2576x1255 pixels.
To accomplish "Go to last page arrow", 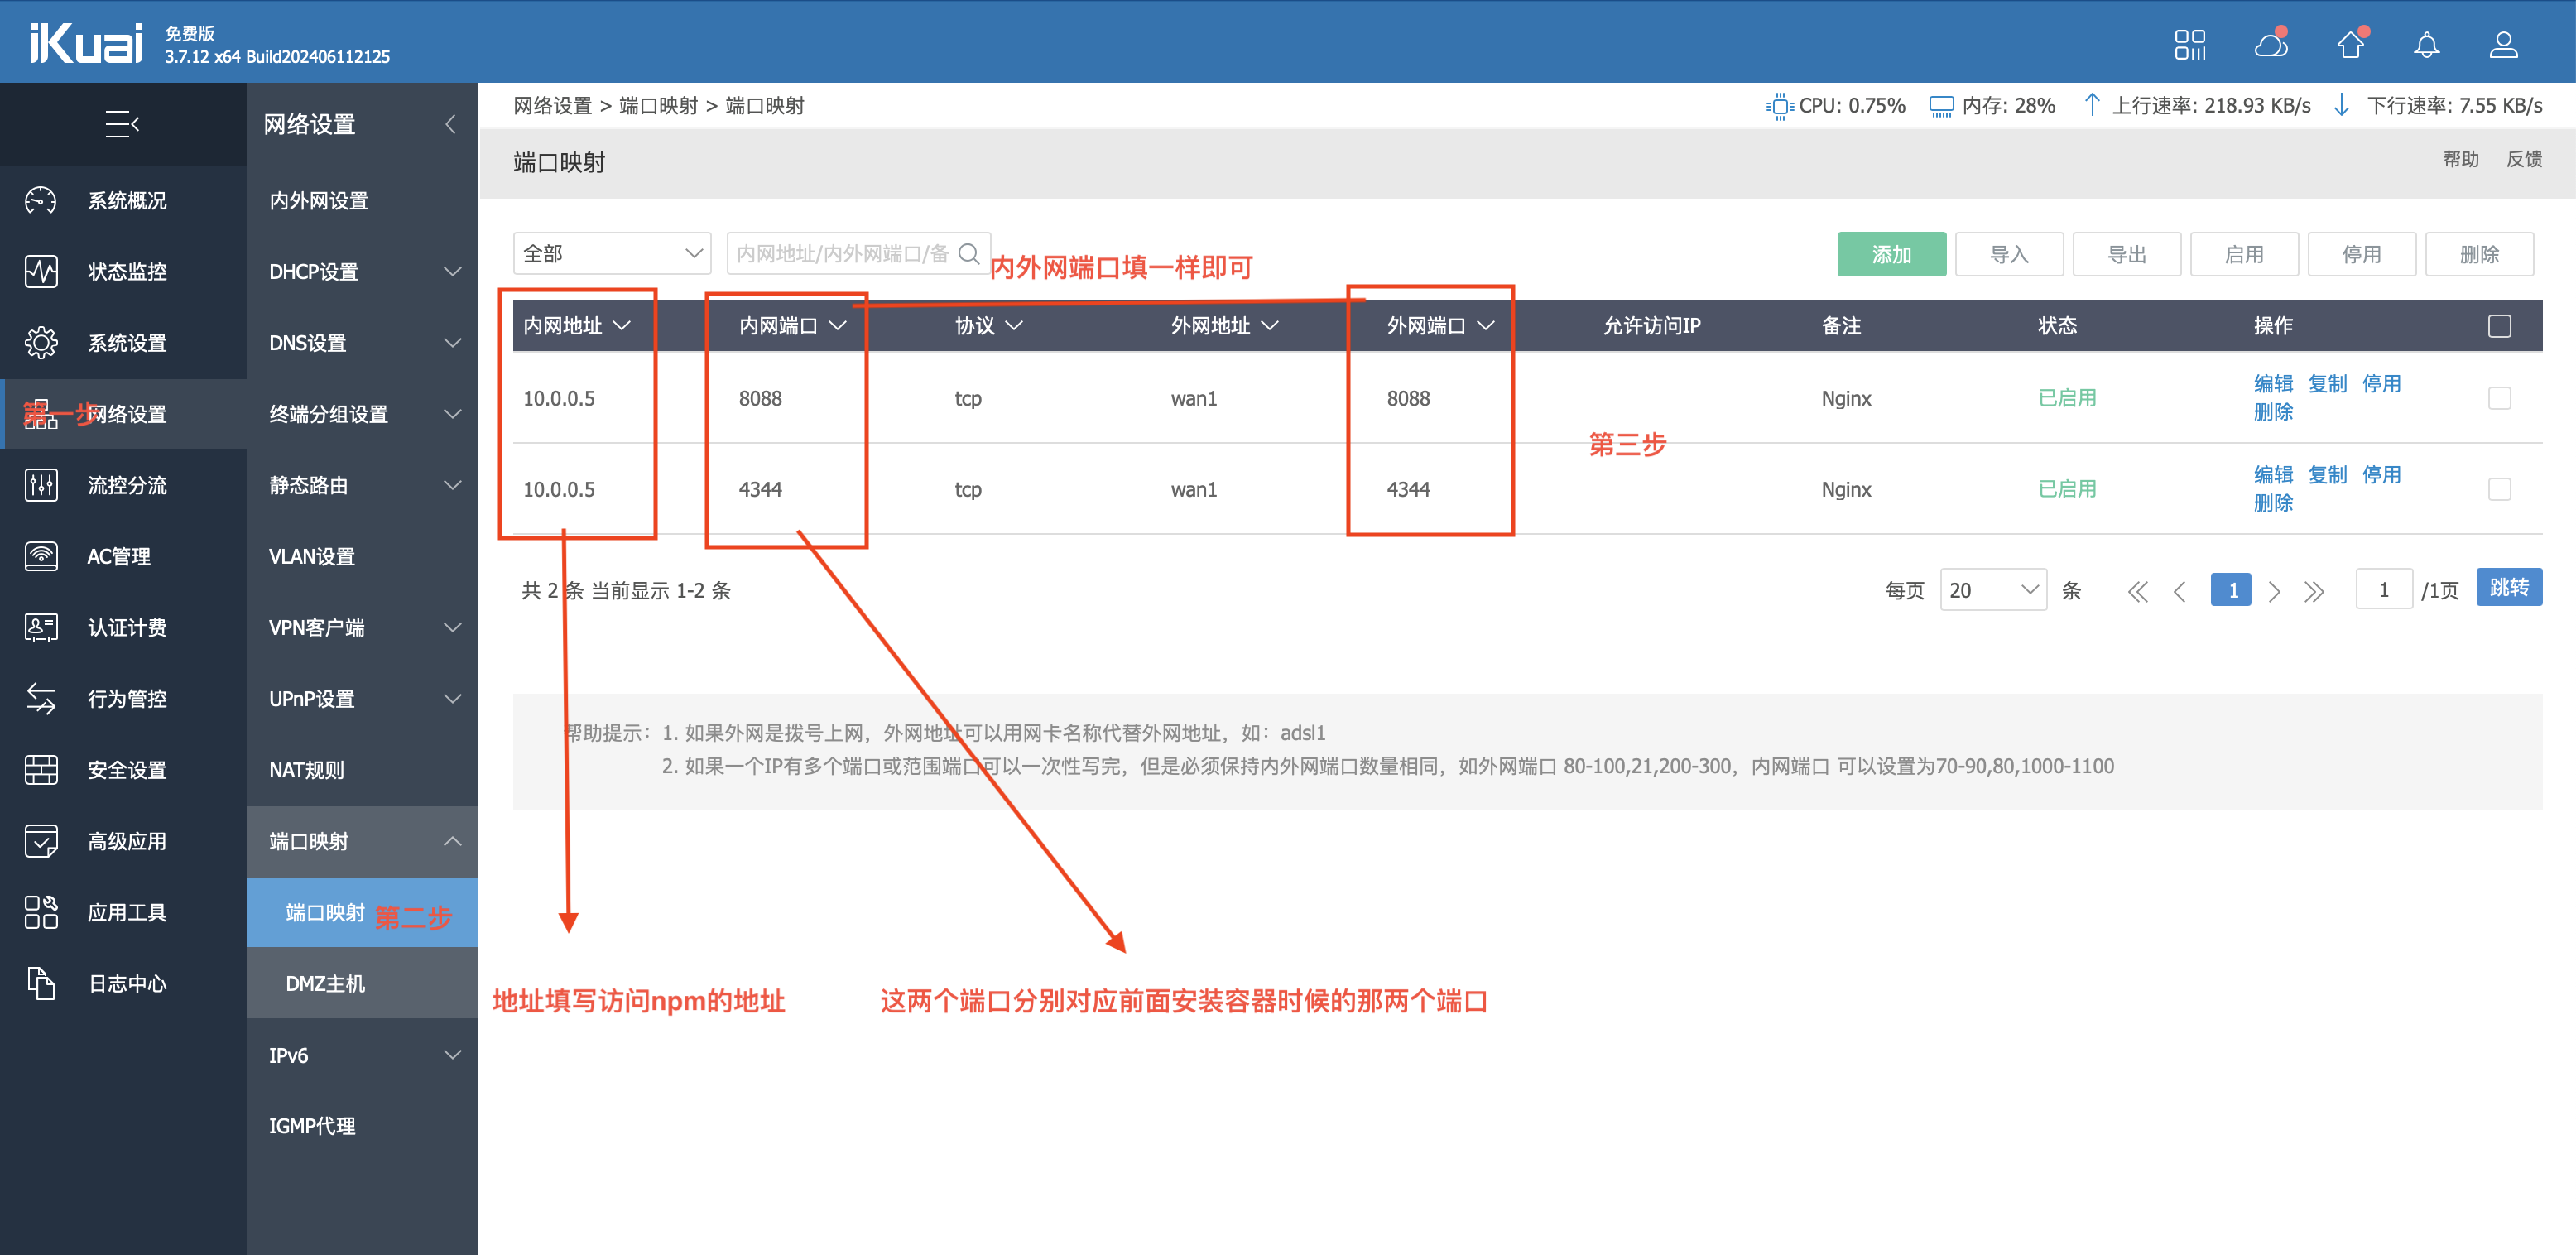I will (x=2314, y=591).
